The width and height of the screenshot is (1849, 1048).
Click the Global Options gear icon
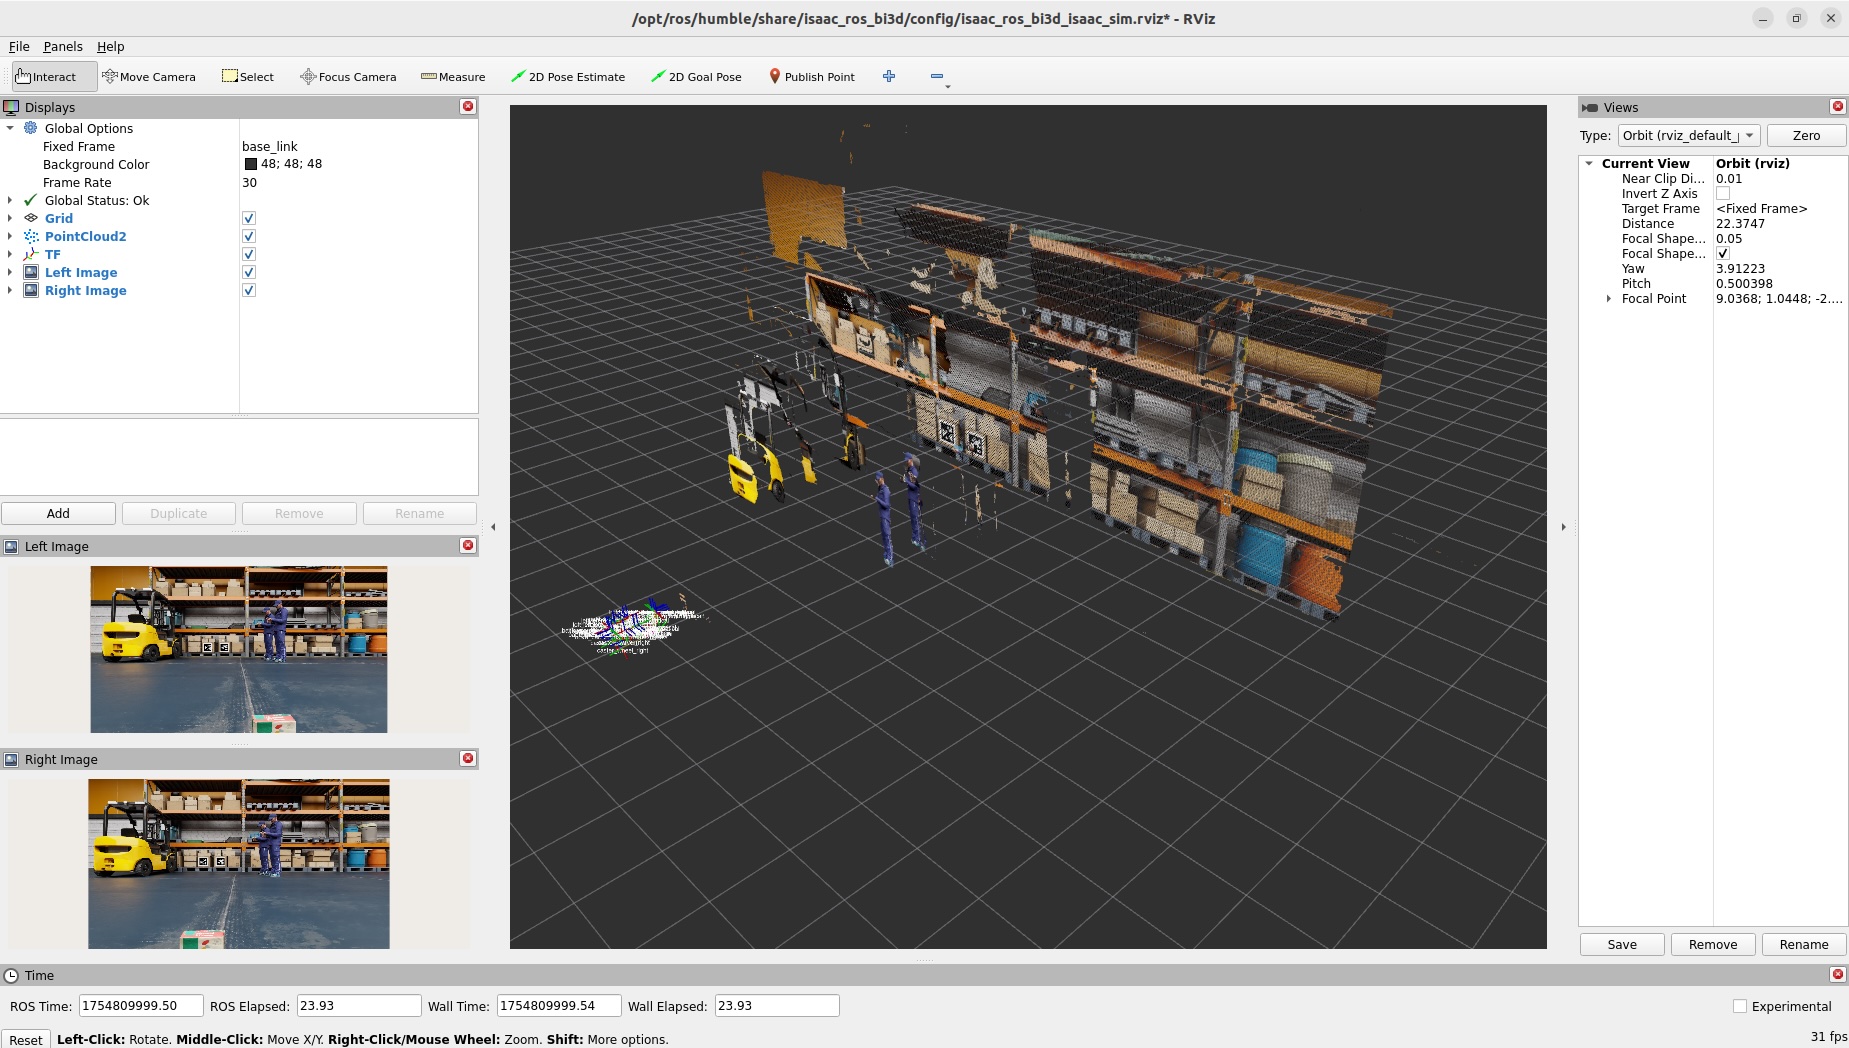coord(31,128)
